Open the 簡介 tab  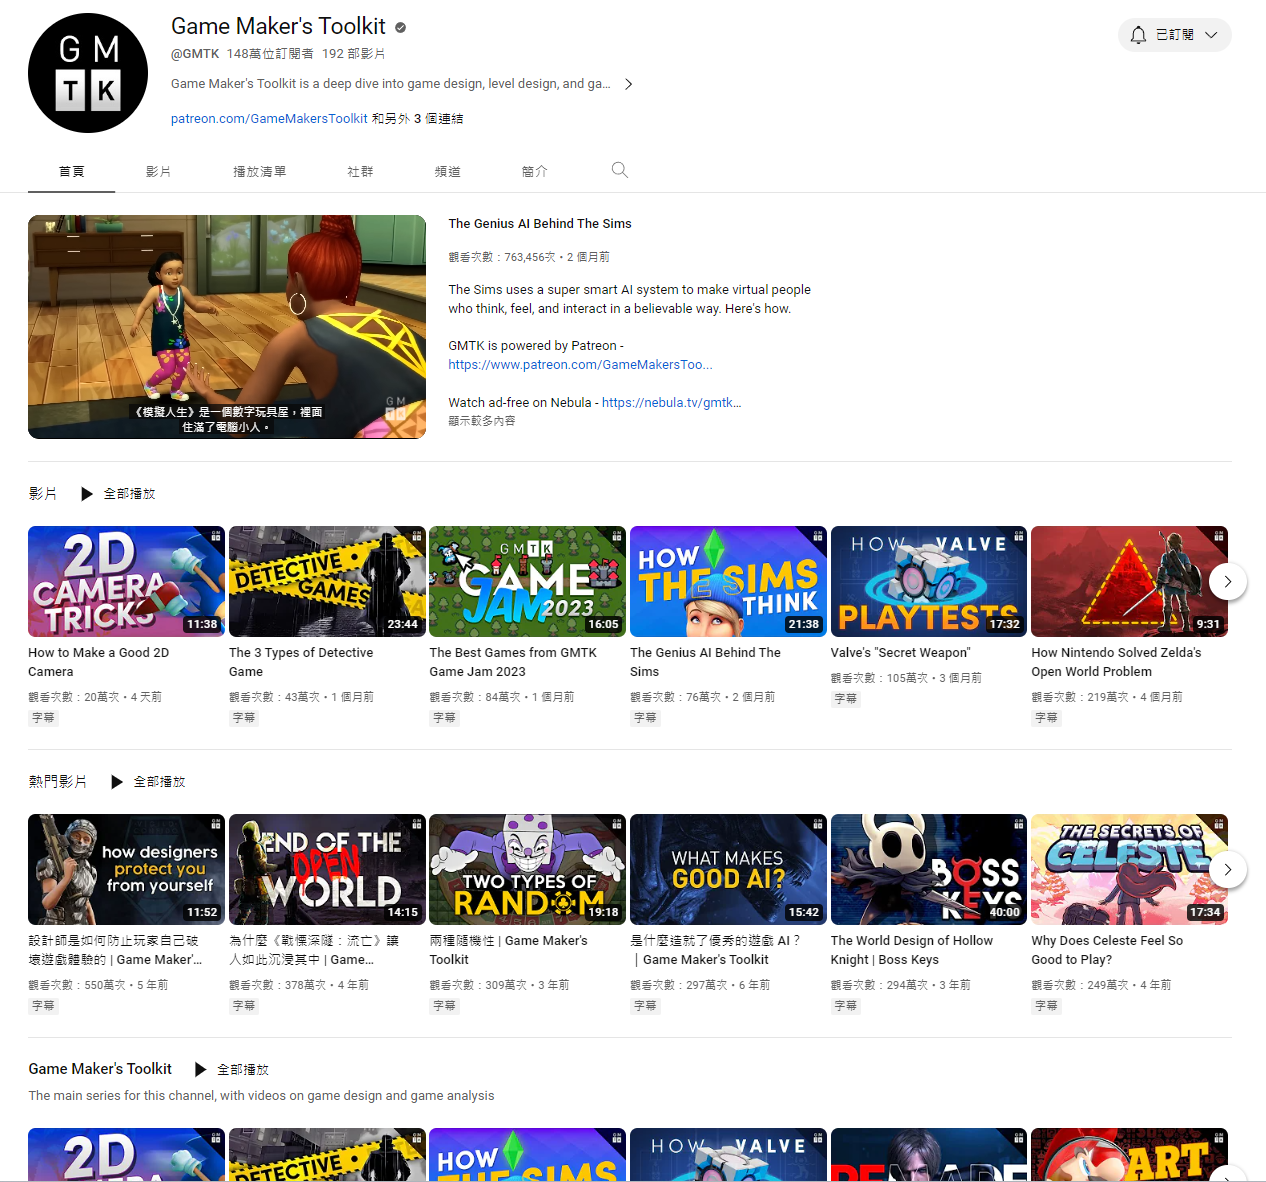[535, 171]
